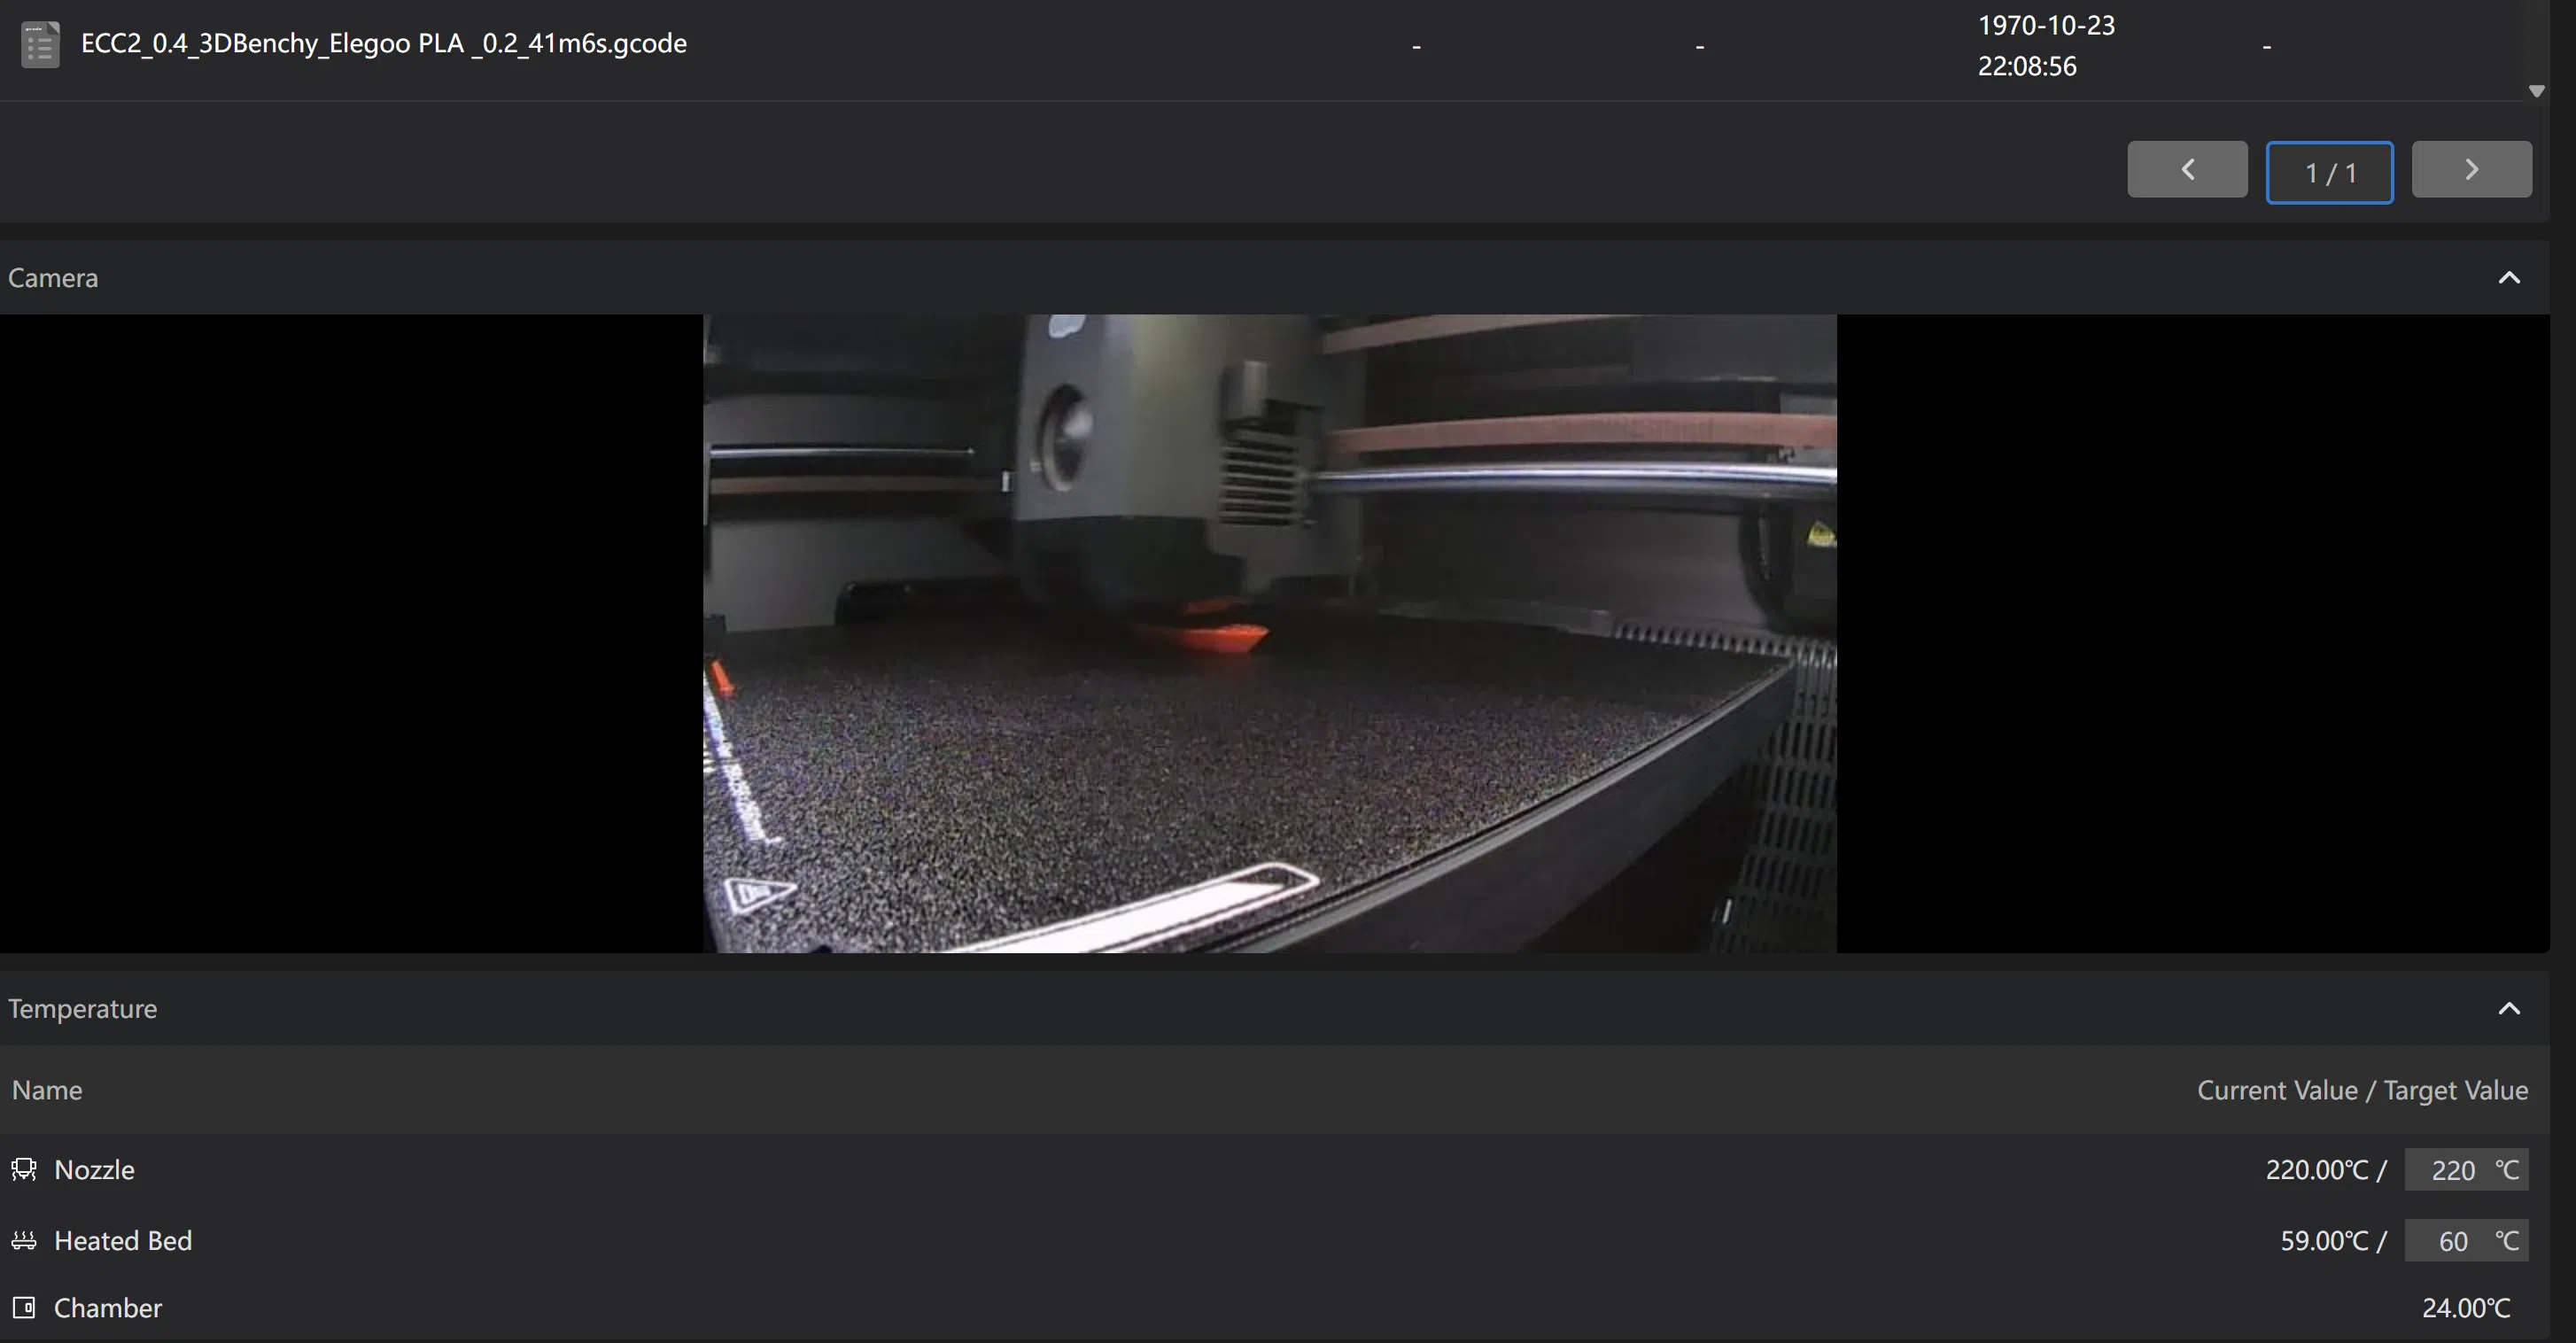Image resolution: width=2576 pixels, height=1343 pixels.
Task: Go to next file page
Action: (x=2471, y=170)
